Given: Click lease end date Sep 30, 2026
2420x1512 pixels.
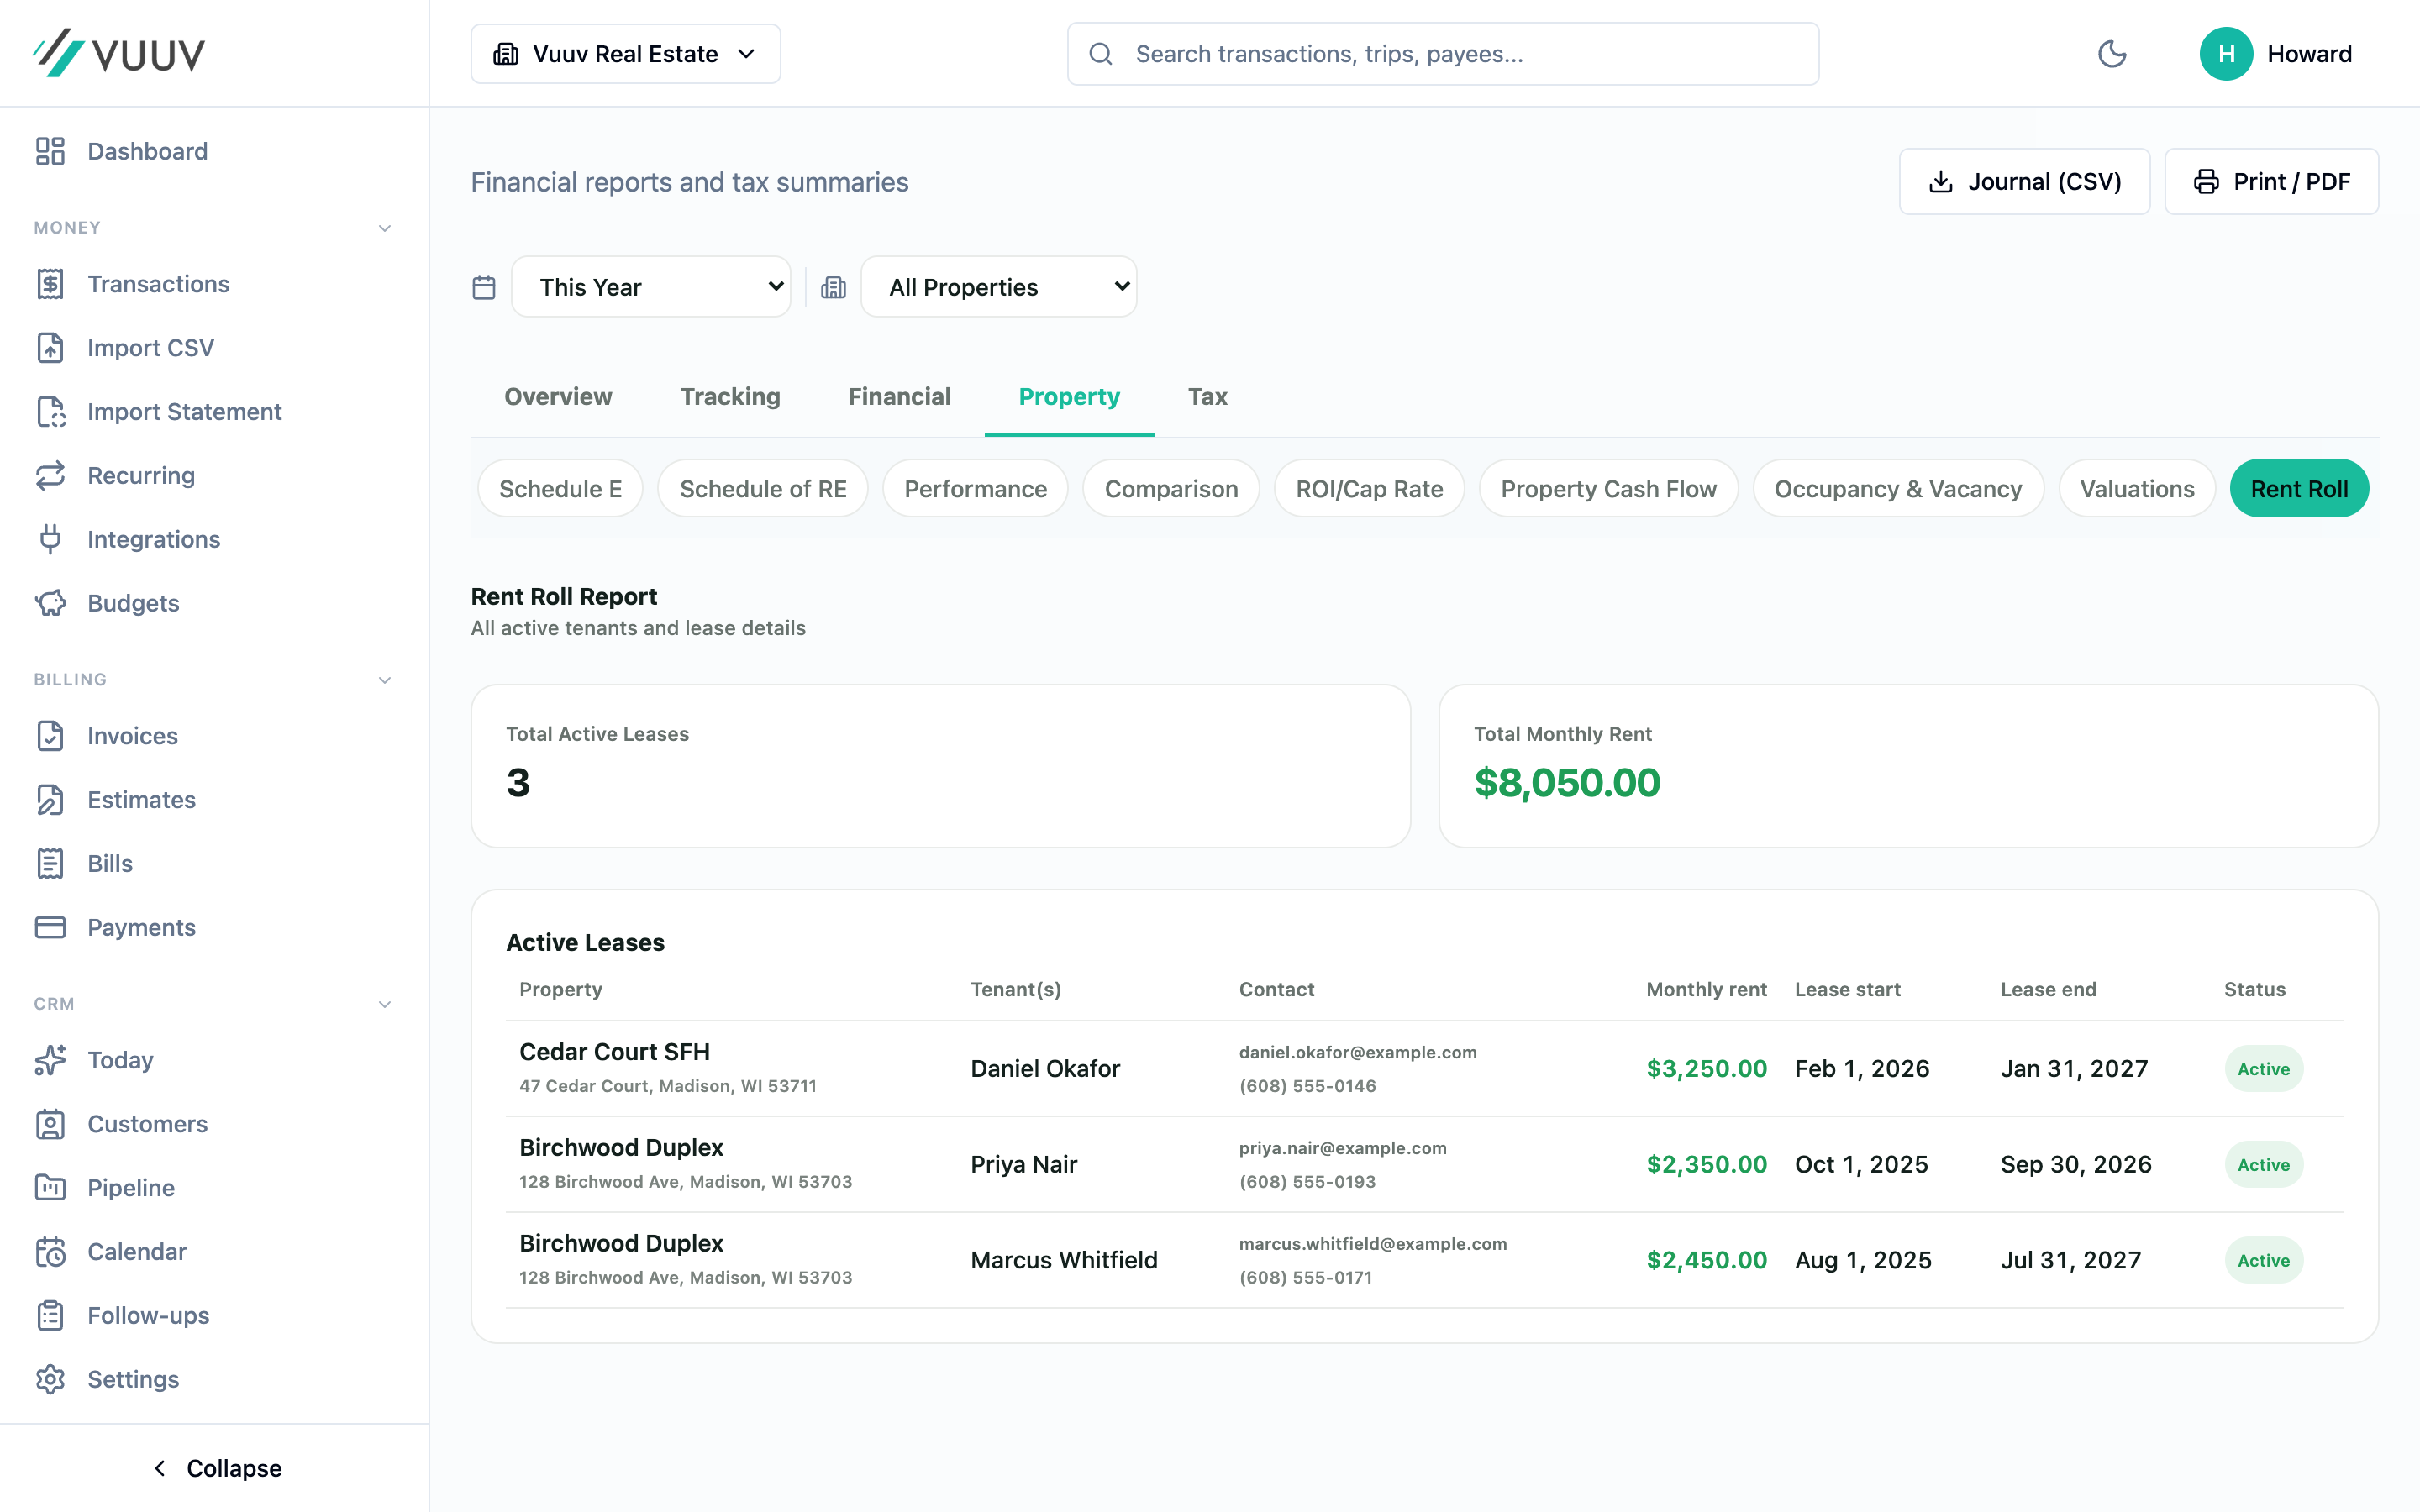Looking at the screenshot, I should click(2075, 1164).
